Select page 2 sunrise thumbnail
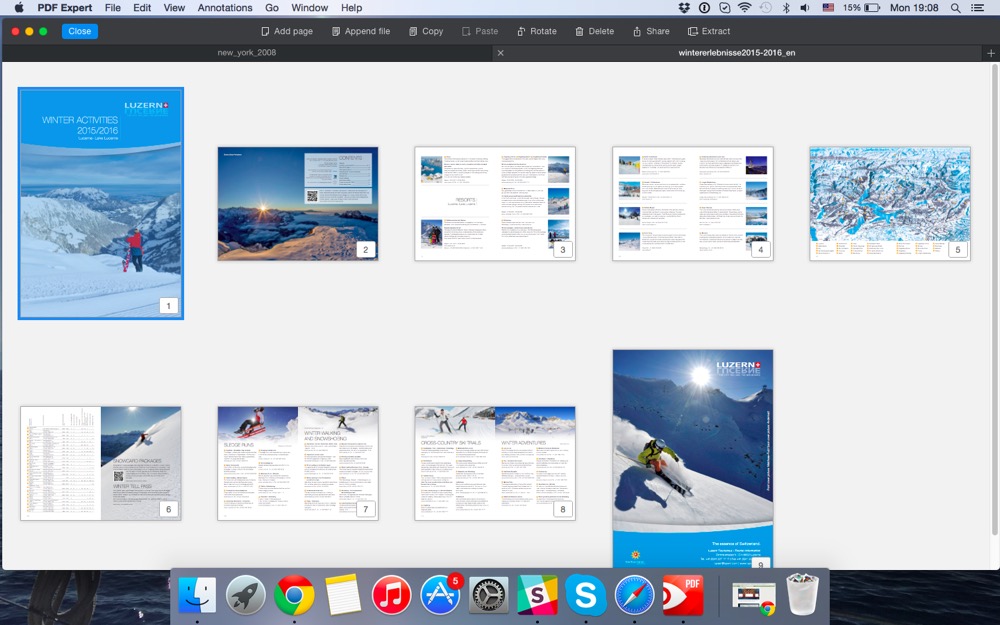This screenshot has height=625, width=1000. pos(297,203)
